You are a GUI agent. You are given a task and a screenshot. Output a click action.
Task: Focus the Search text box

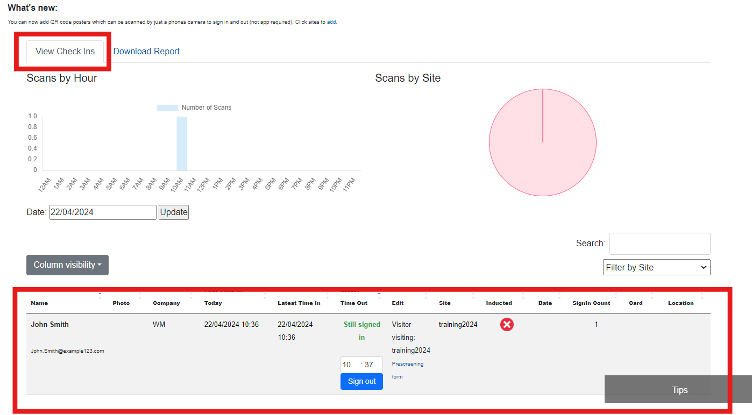point(659,243)
